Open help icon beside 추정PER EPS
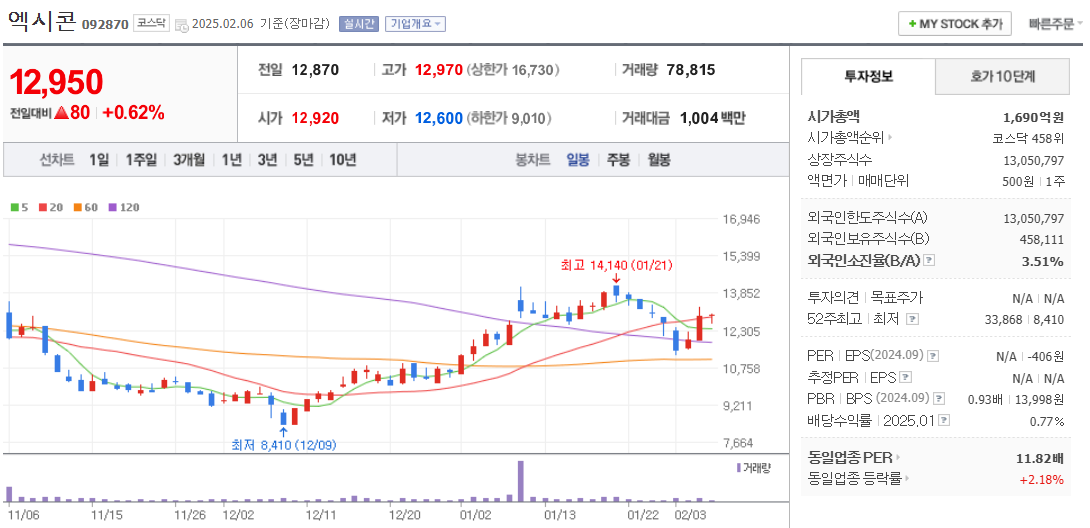Screen dimensions: 1090x528 pyautogui.click(x=905, y=378)
